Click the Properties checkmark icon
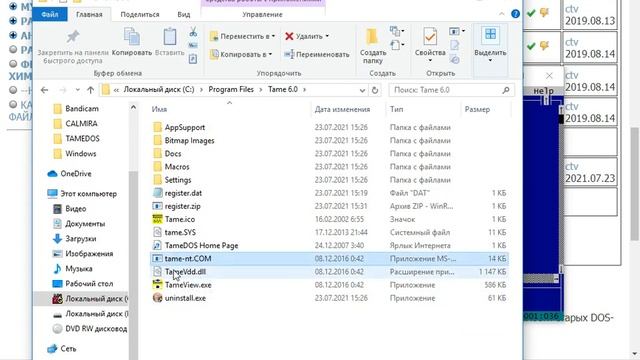The width and height of the screenshot is (640, 360). pyautogui.click(x=430, y=37)
